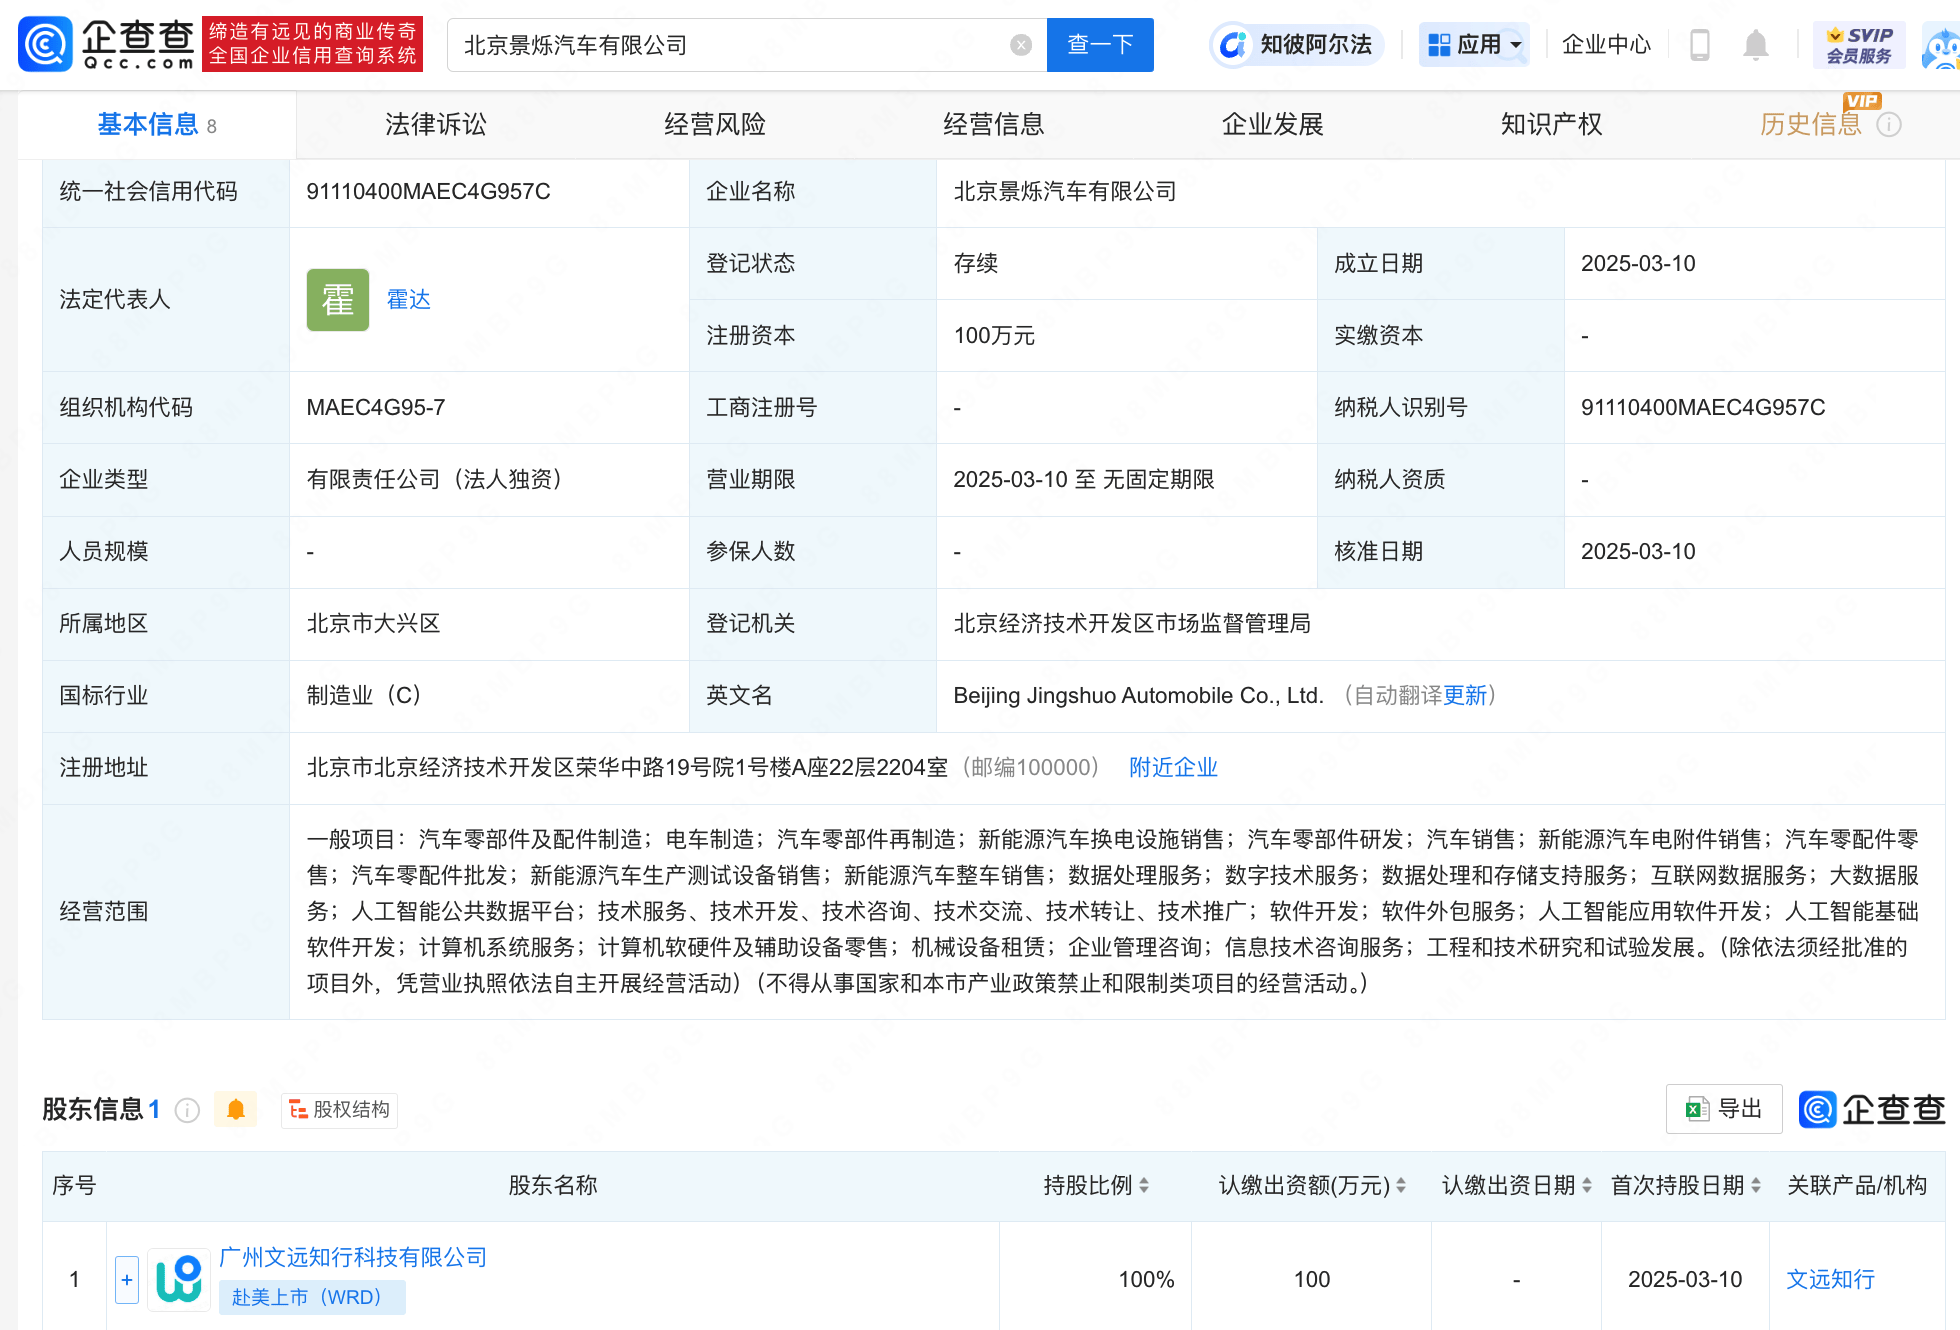Open 股权结构 button

click(340, 1109)
